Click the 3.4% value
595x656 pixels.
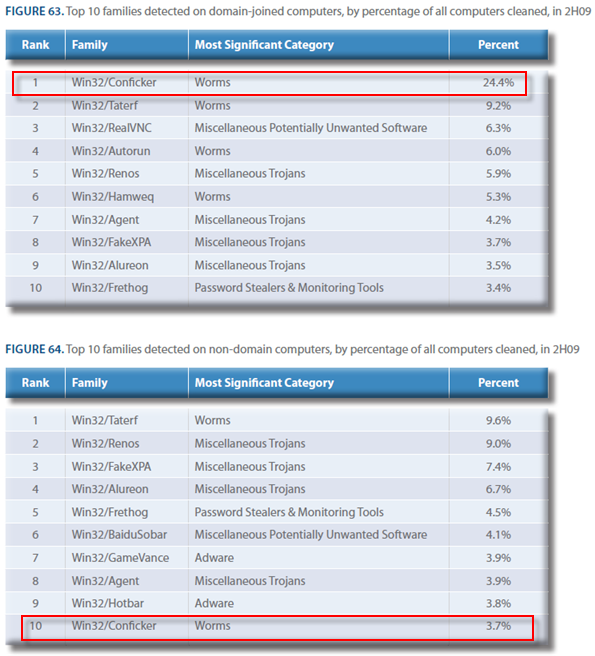[498, 288]
